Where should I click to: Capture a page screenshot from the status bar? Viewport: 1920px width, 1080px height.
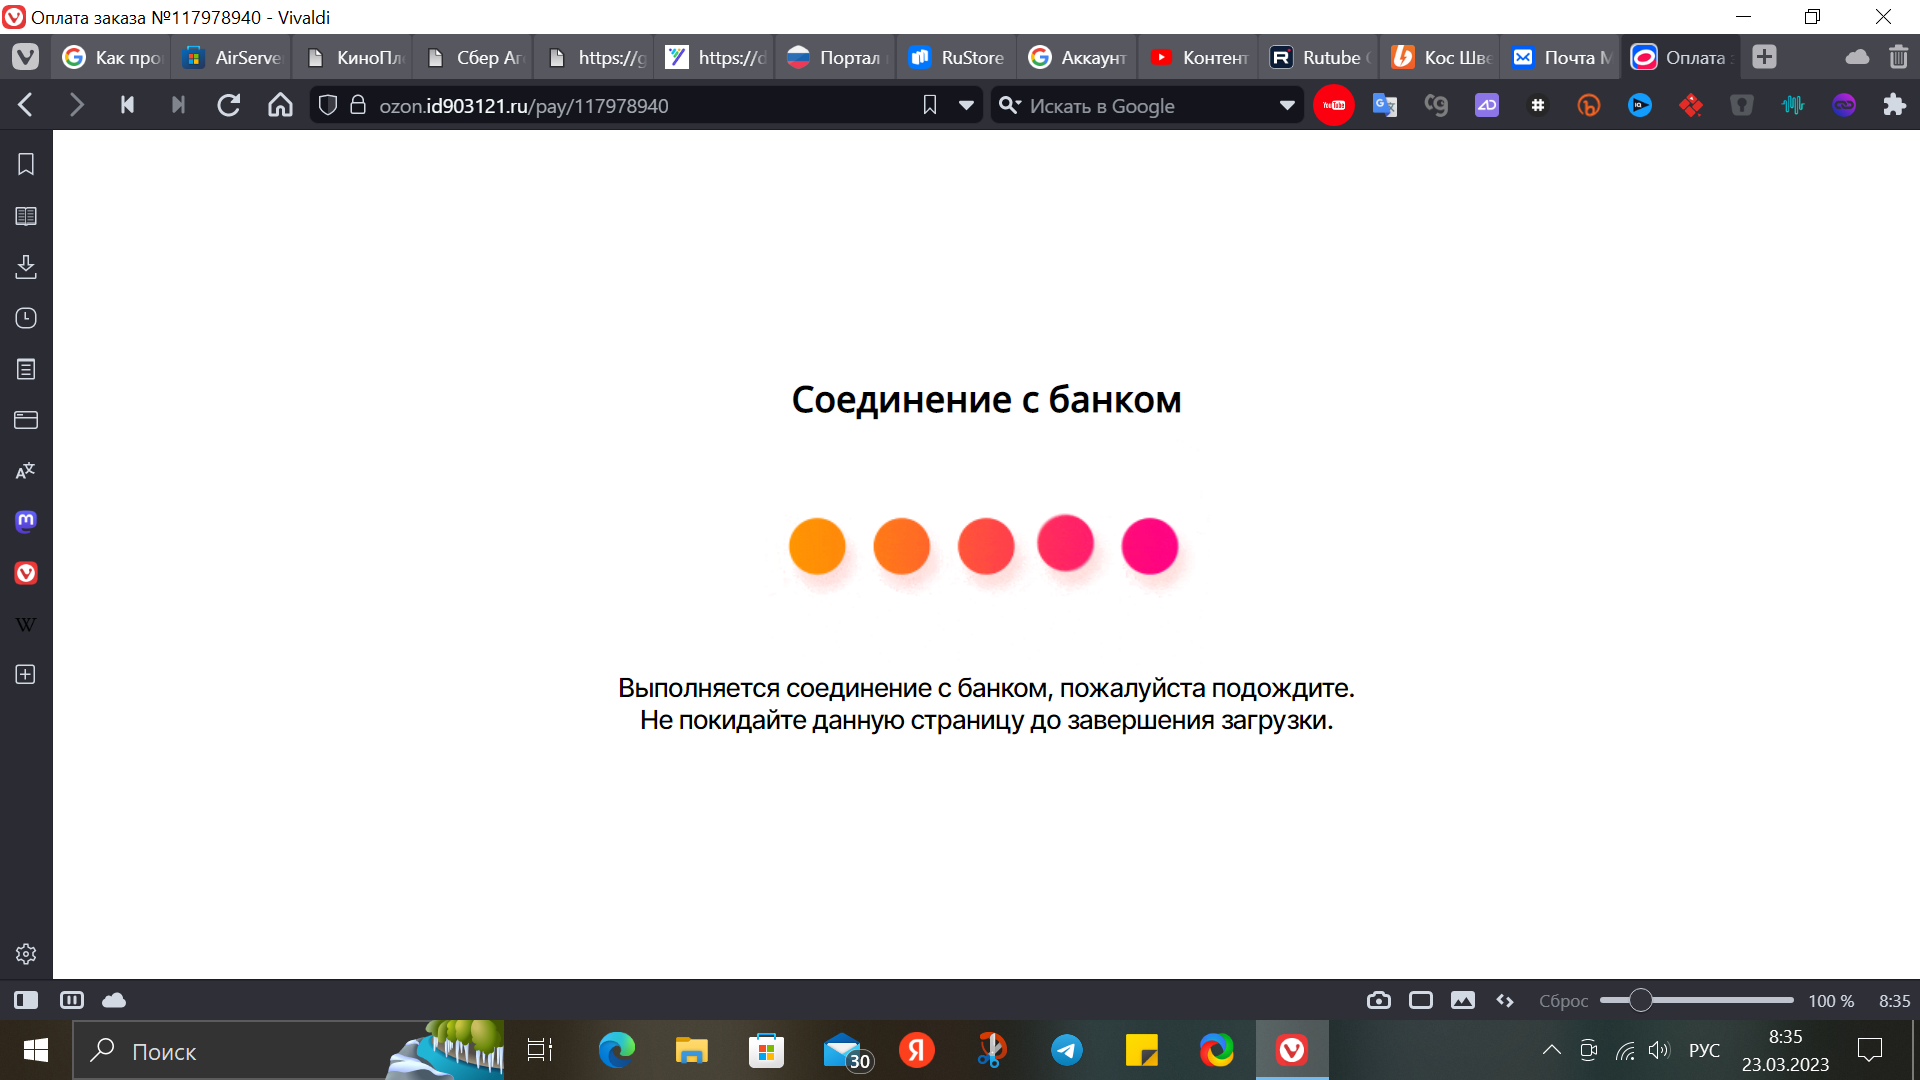pos(1379,1000)
